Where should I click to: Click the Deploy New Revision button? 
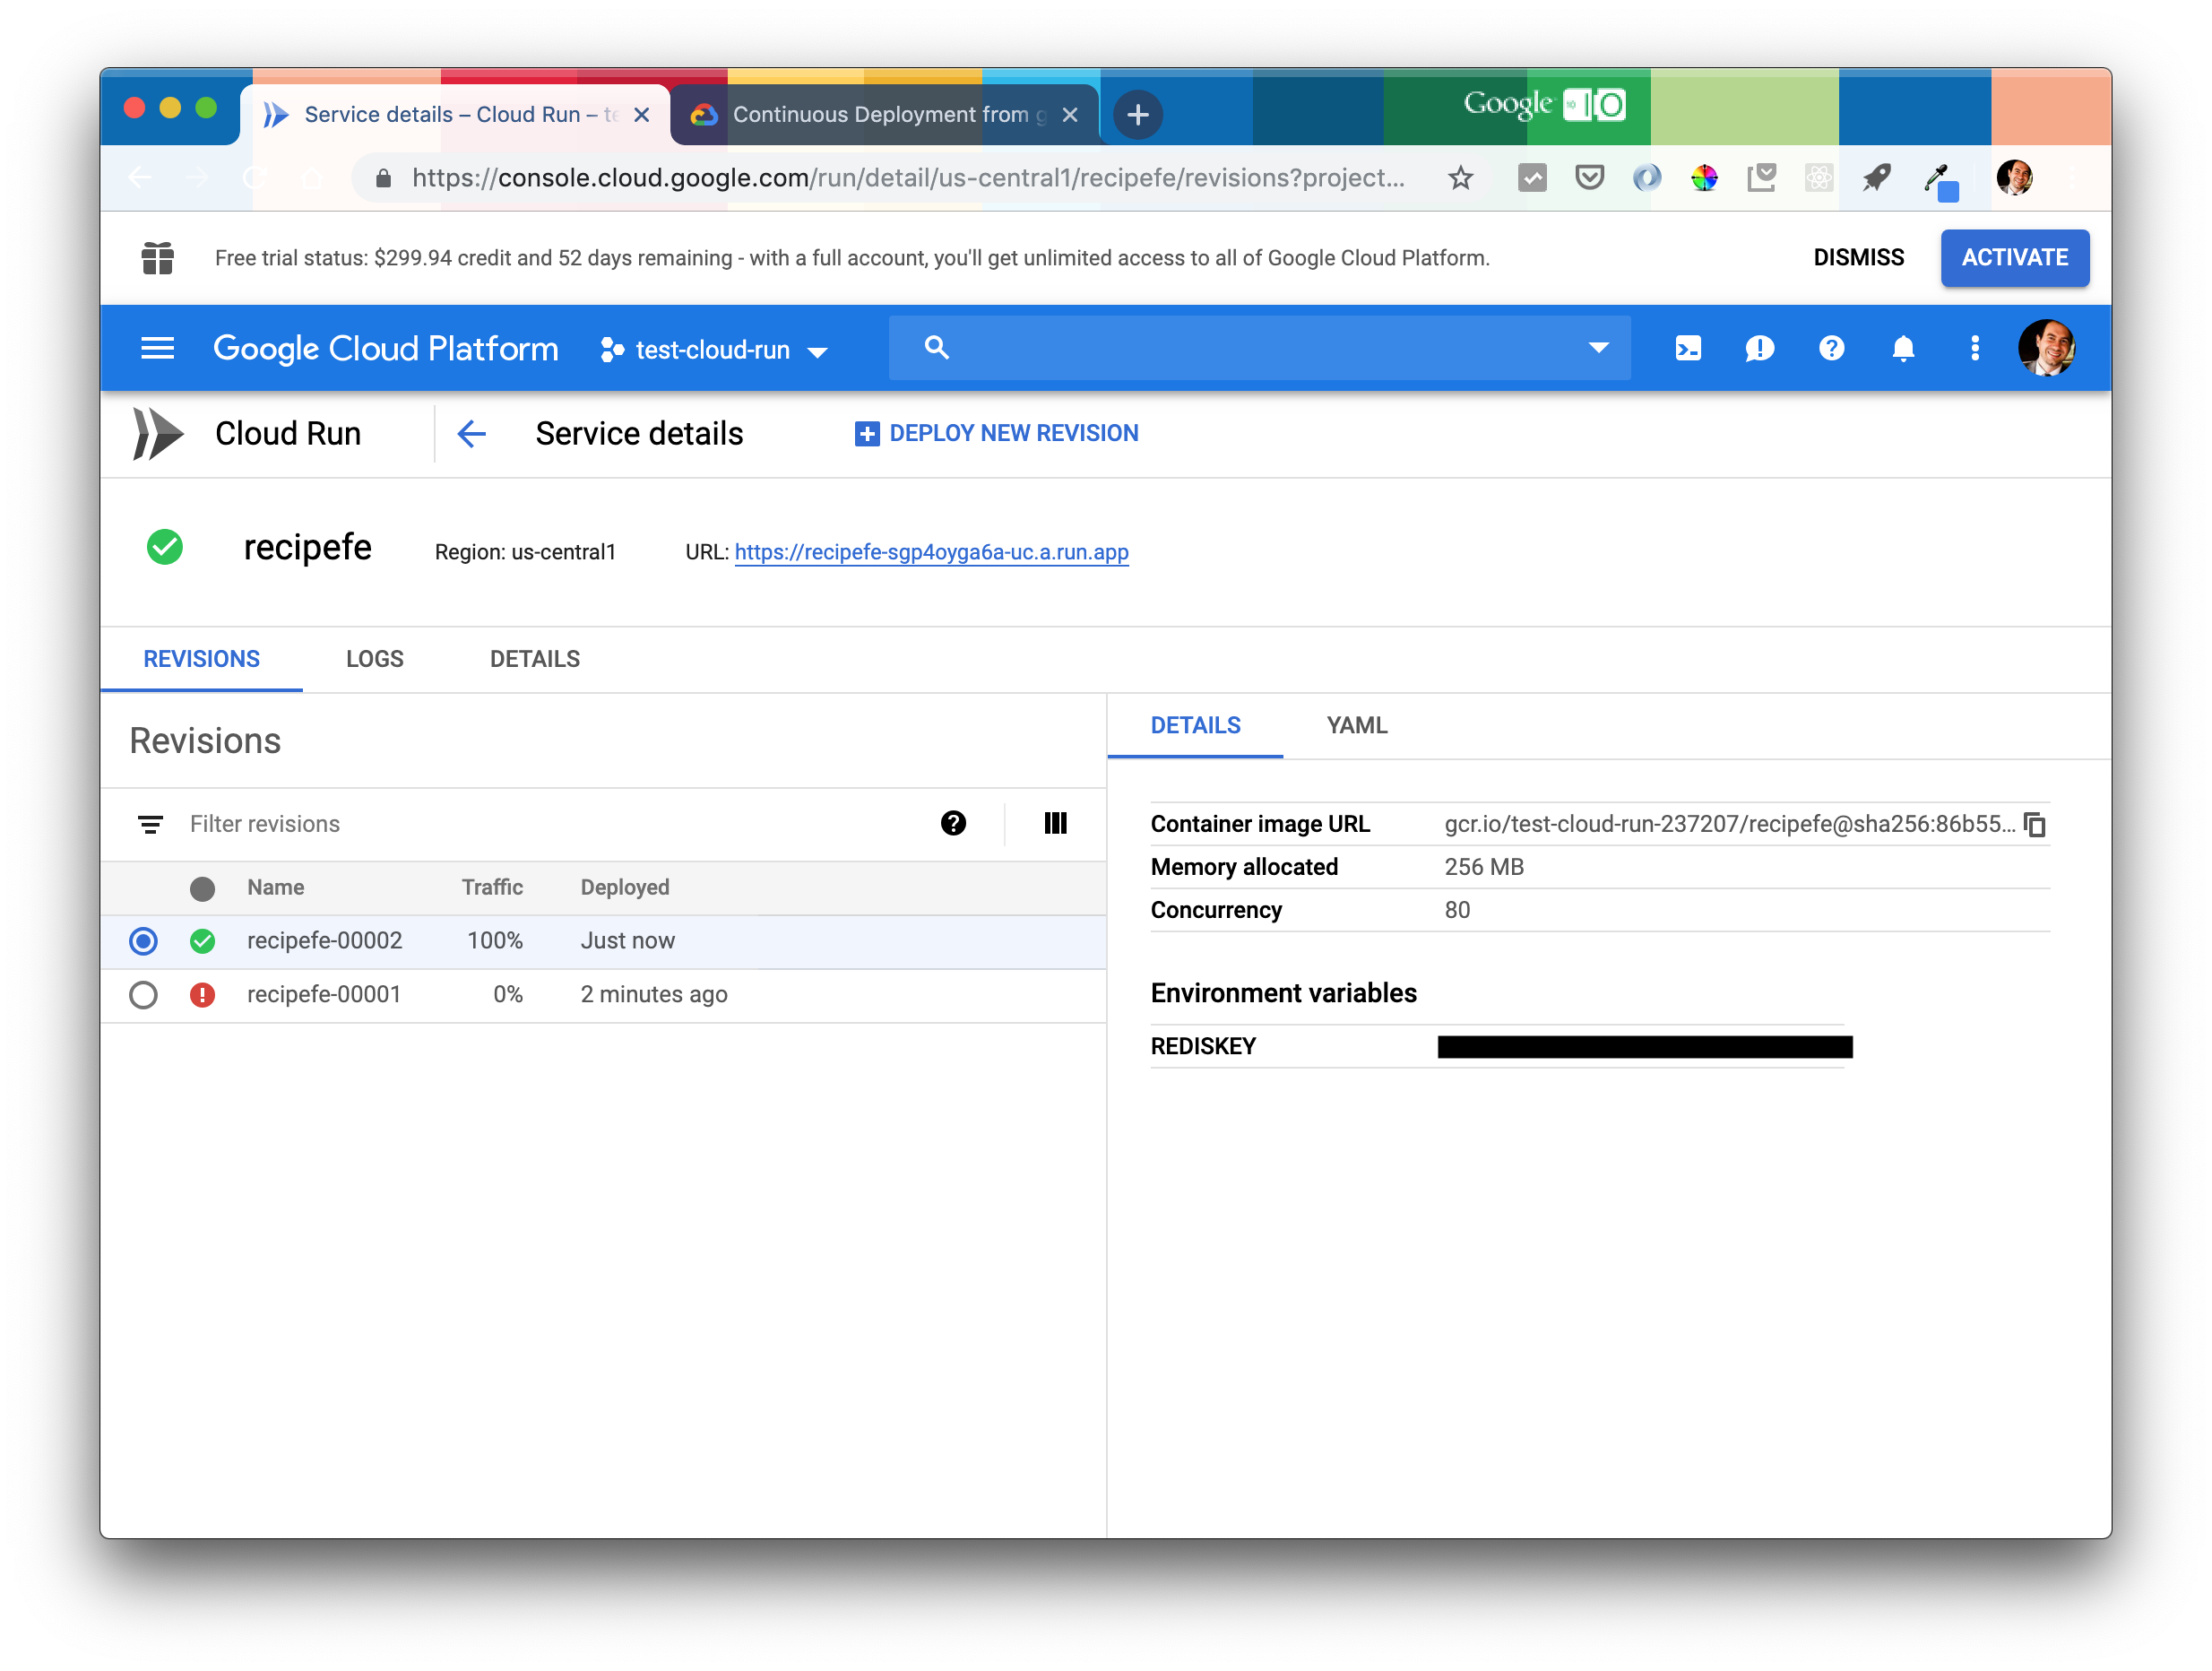tap(998, 434)
